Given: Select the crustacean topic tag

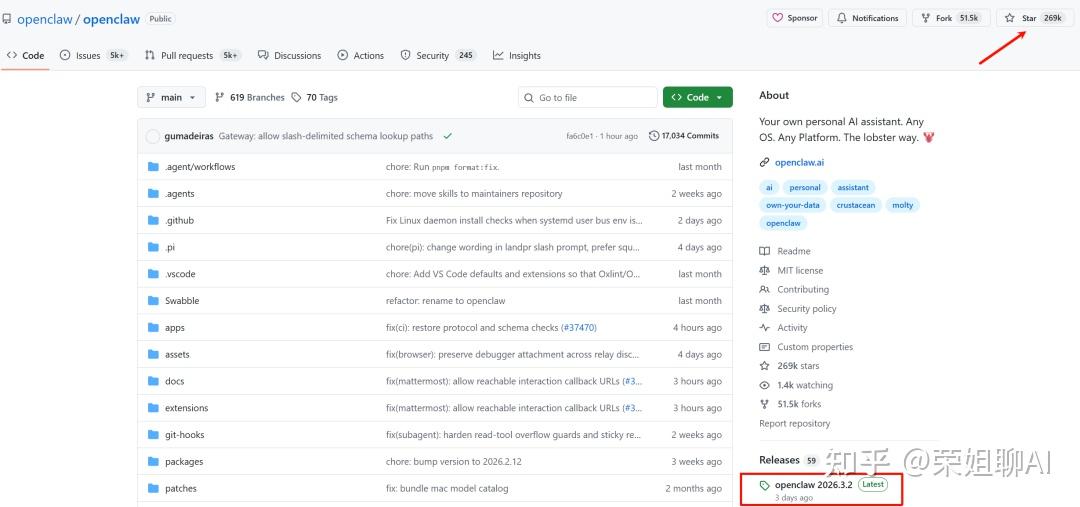Looking at the screenshot, I should click(x=856, y=205).
